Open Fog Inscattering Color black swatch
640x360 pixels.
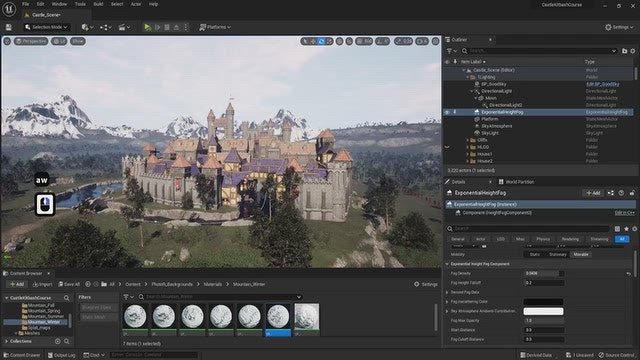[543, 302]
